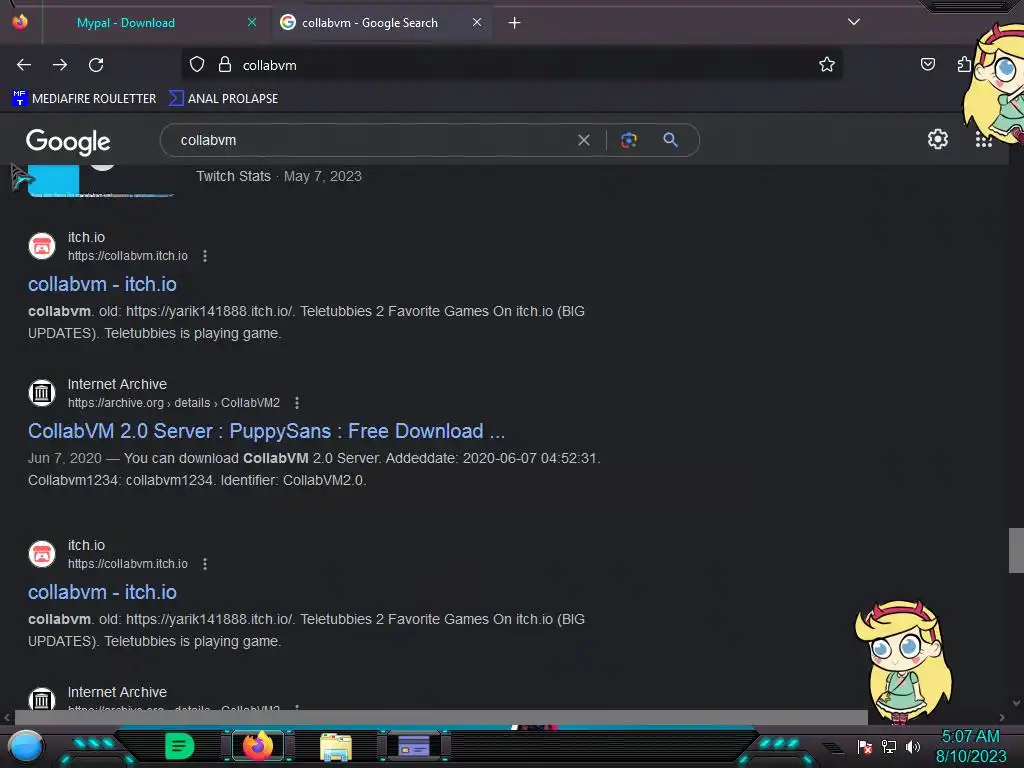Click the Google logo
Image resolution: width=1024 pixels, height=768 pixels.
coord(68,141)
